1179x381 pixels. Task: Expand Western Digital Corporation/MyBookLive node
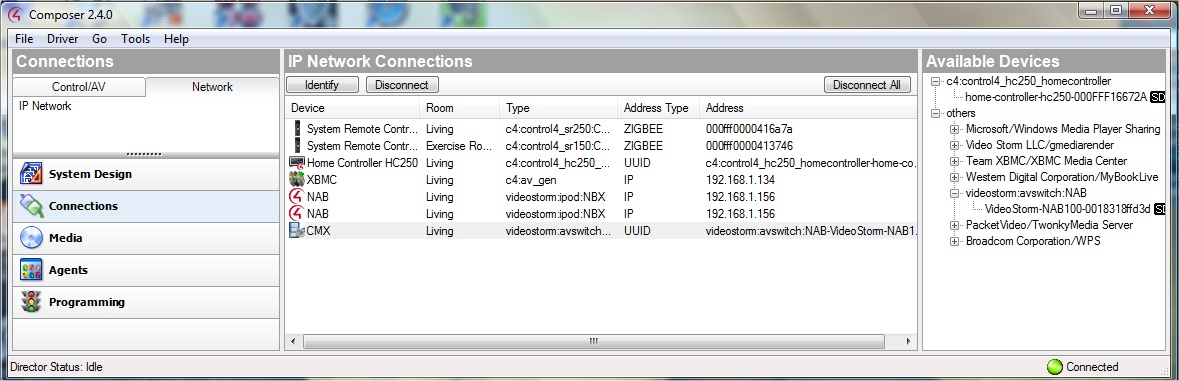(955, 177)
